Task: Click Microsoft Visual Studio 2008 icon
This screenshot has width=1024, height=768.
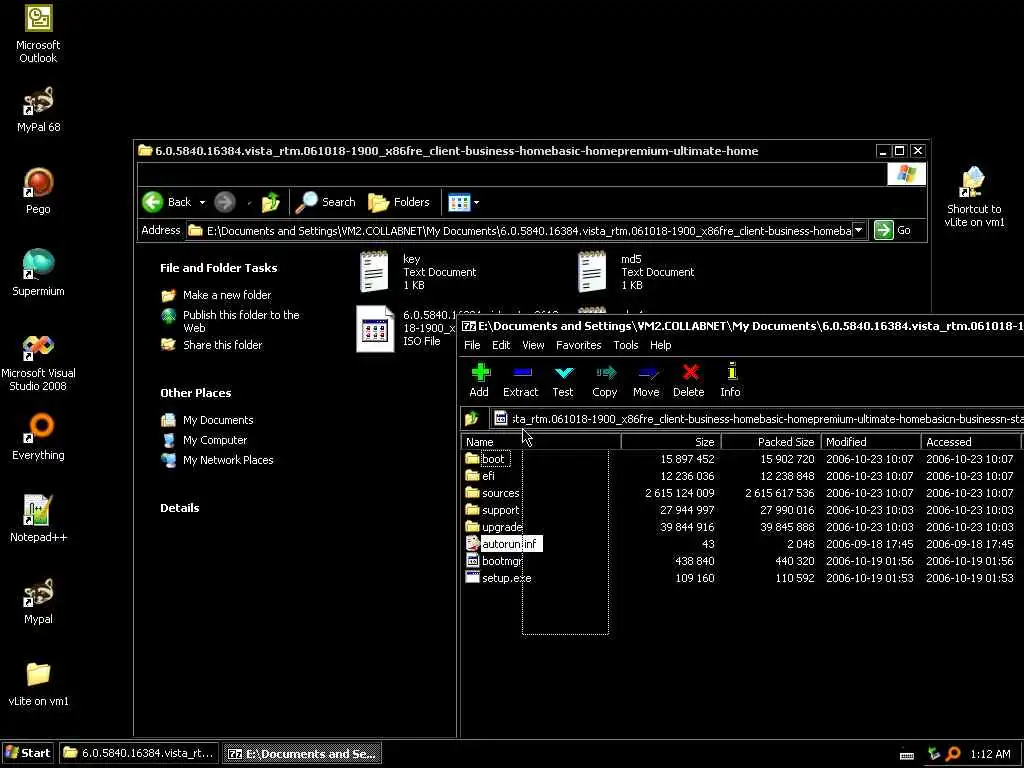Action: [x=38, y=362]
